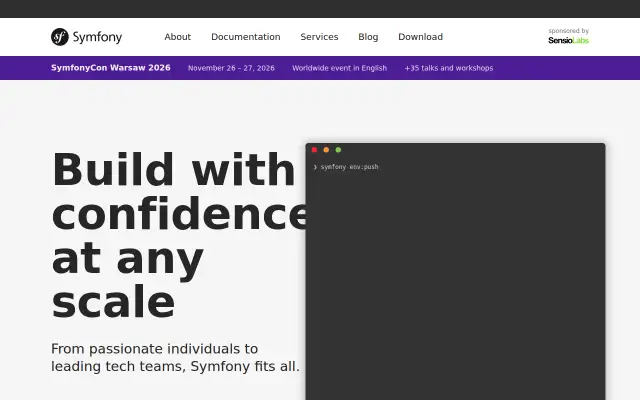Click the "symfony env:push" terminal command
Screen dimensions: 640x400
pyautogui.click(x=349, y=167)
